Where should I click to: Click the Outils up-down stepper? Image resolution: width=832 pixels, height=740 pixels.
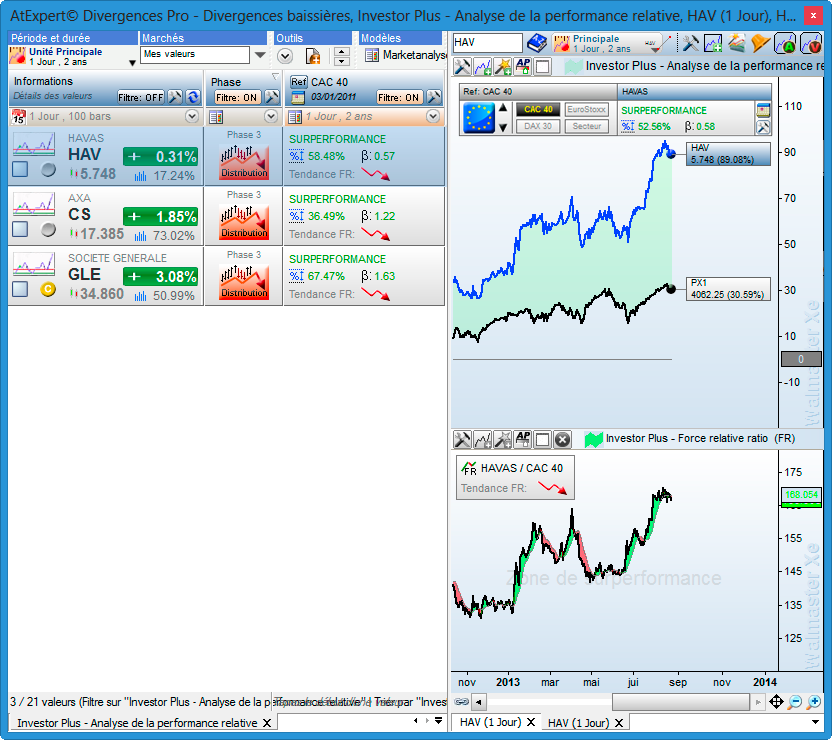click(x=341, y=56)
